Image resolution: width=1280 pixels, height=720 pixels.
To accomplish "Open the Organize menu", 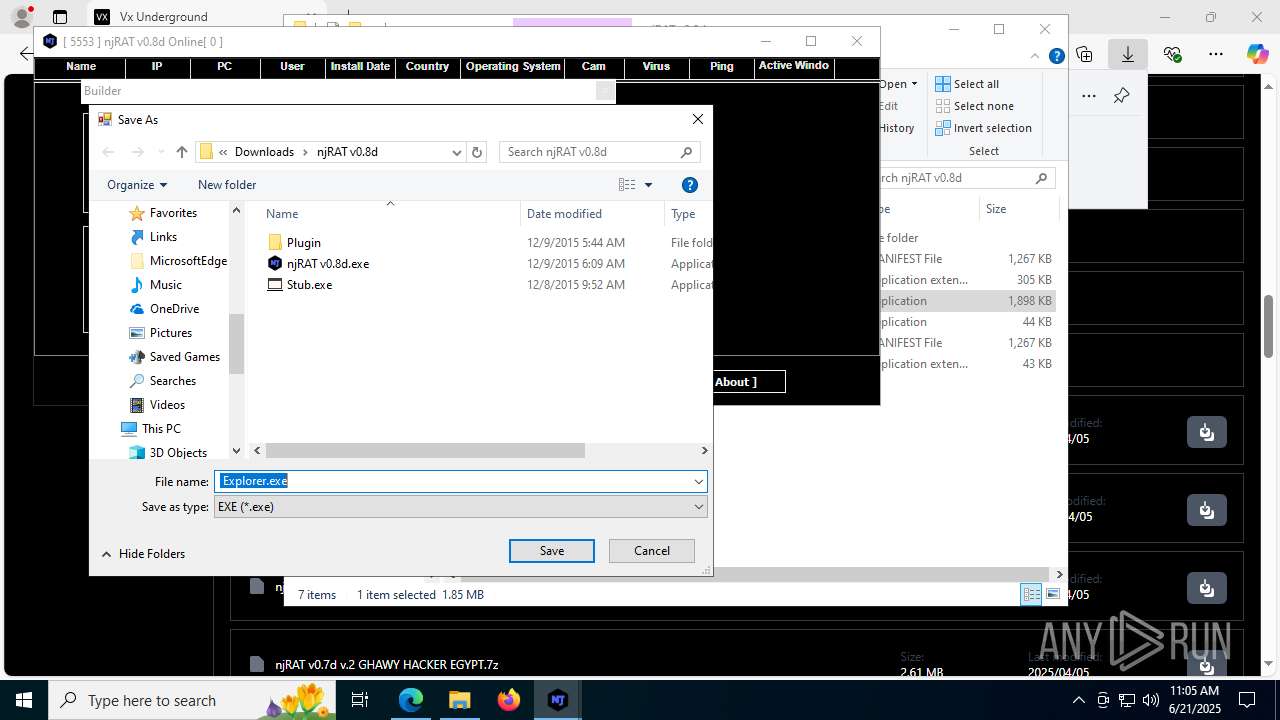I will 137,185.
